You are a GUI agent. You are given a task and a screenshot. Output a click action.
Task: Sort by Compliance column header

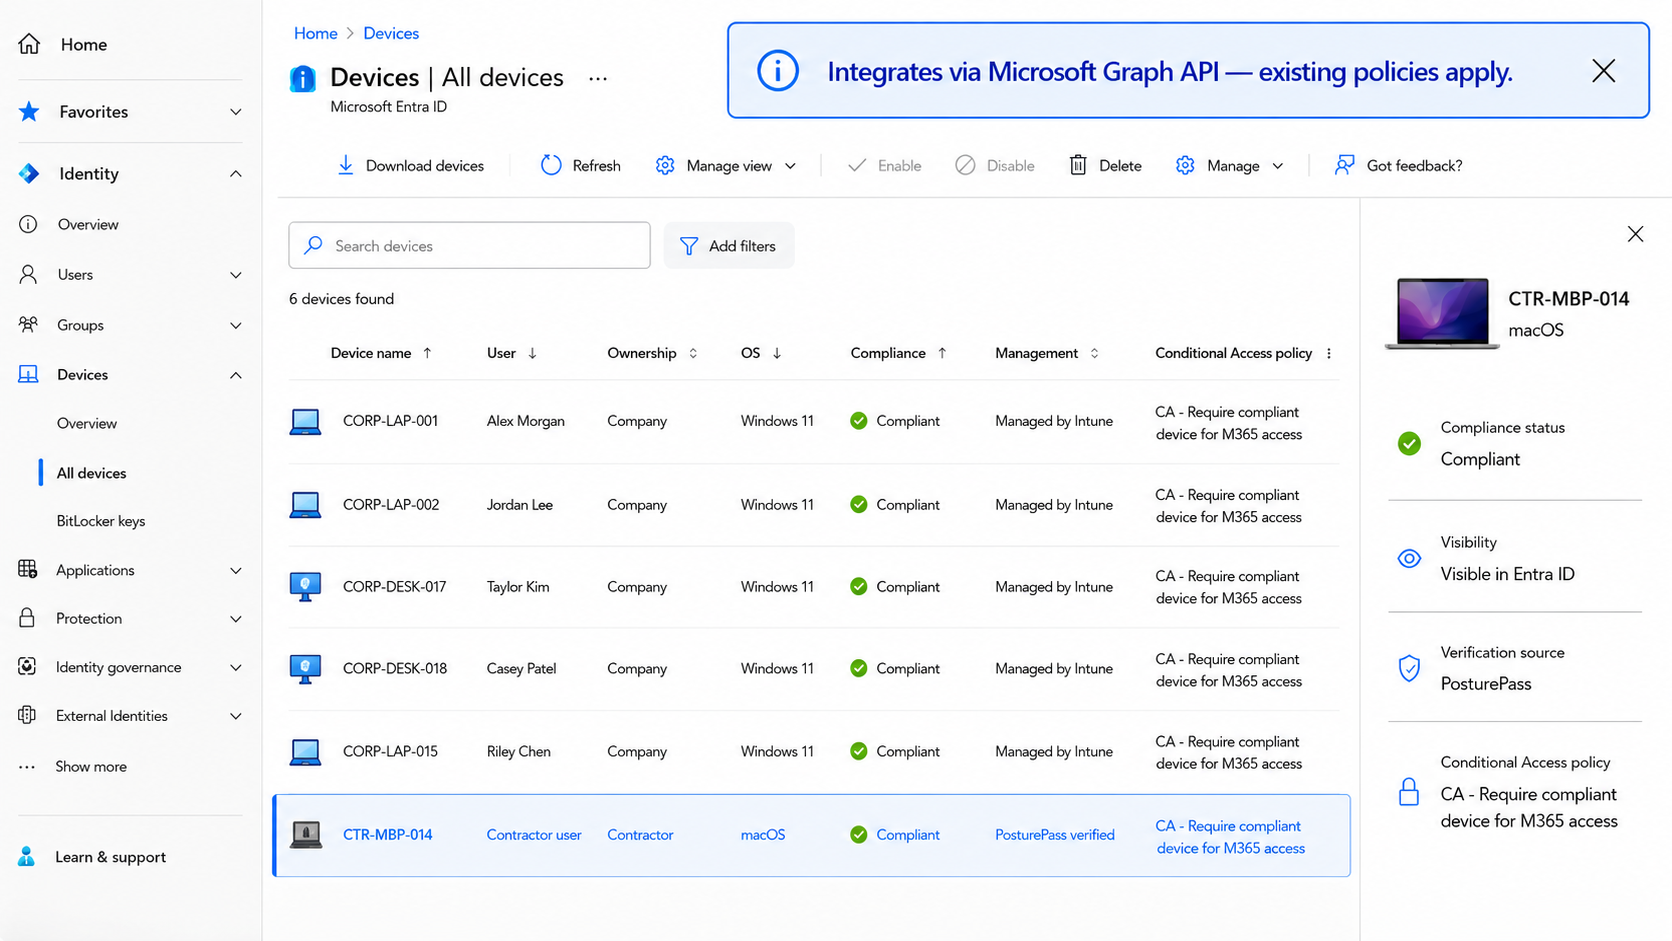(x=898, y=353)
